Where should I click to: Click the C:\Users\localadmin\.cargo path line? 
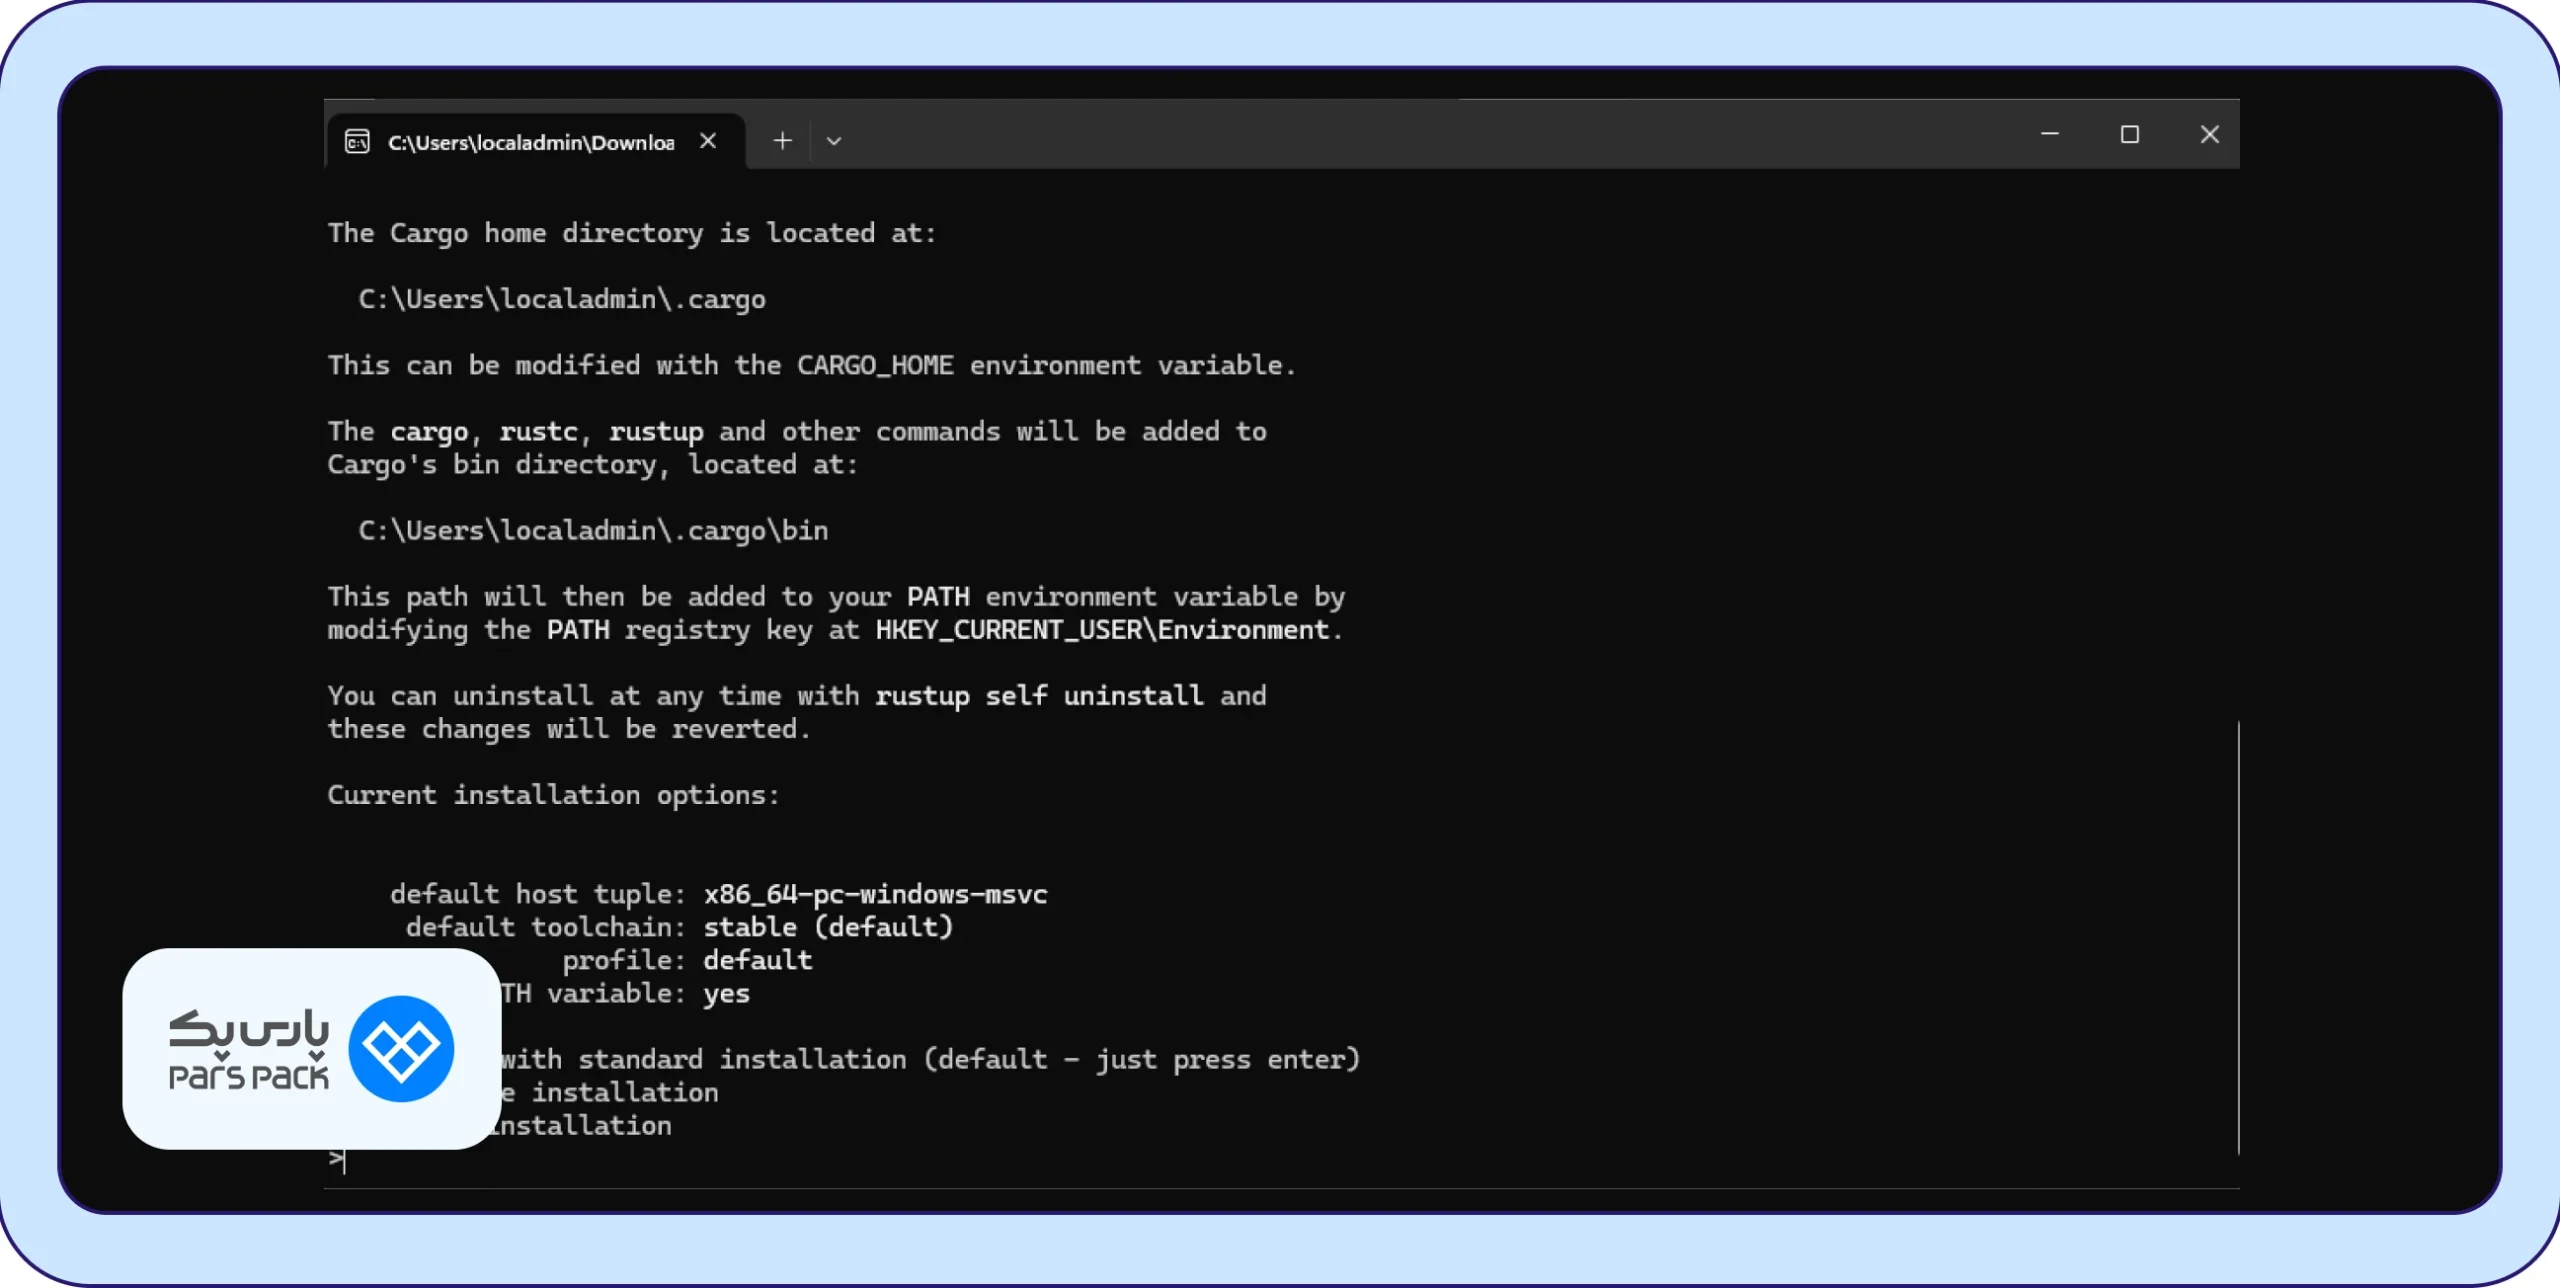click(x=562, y=299)
